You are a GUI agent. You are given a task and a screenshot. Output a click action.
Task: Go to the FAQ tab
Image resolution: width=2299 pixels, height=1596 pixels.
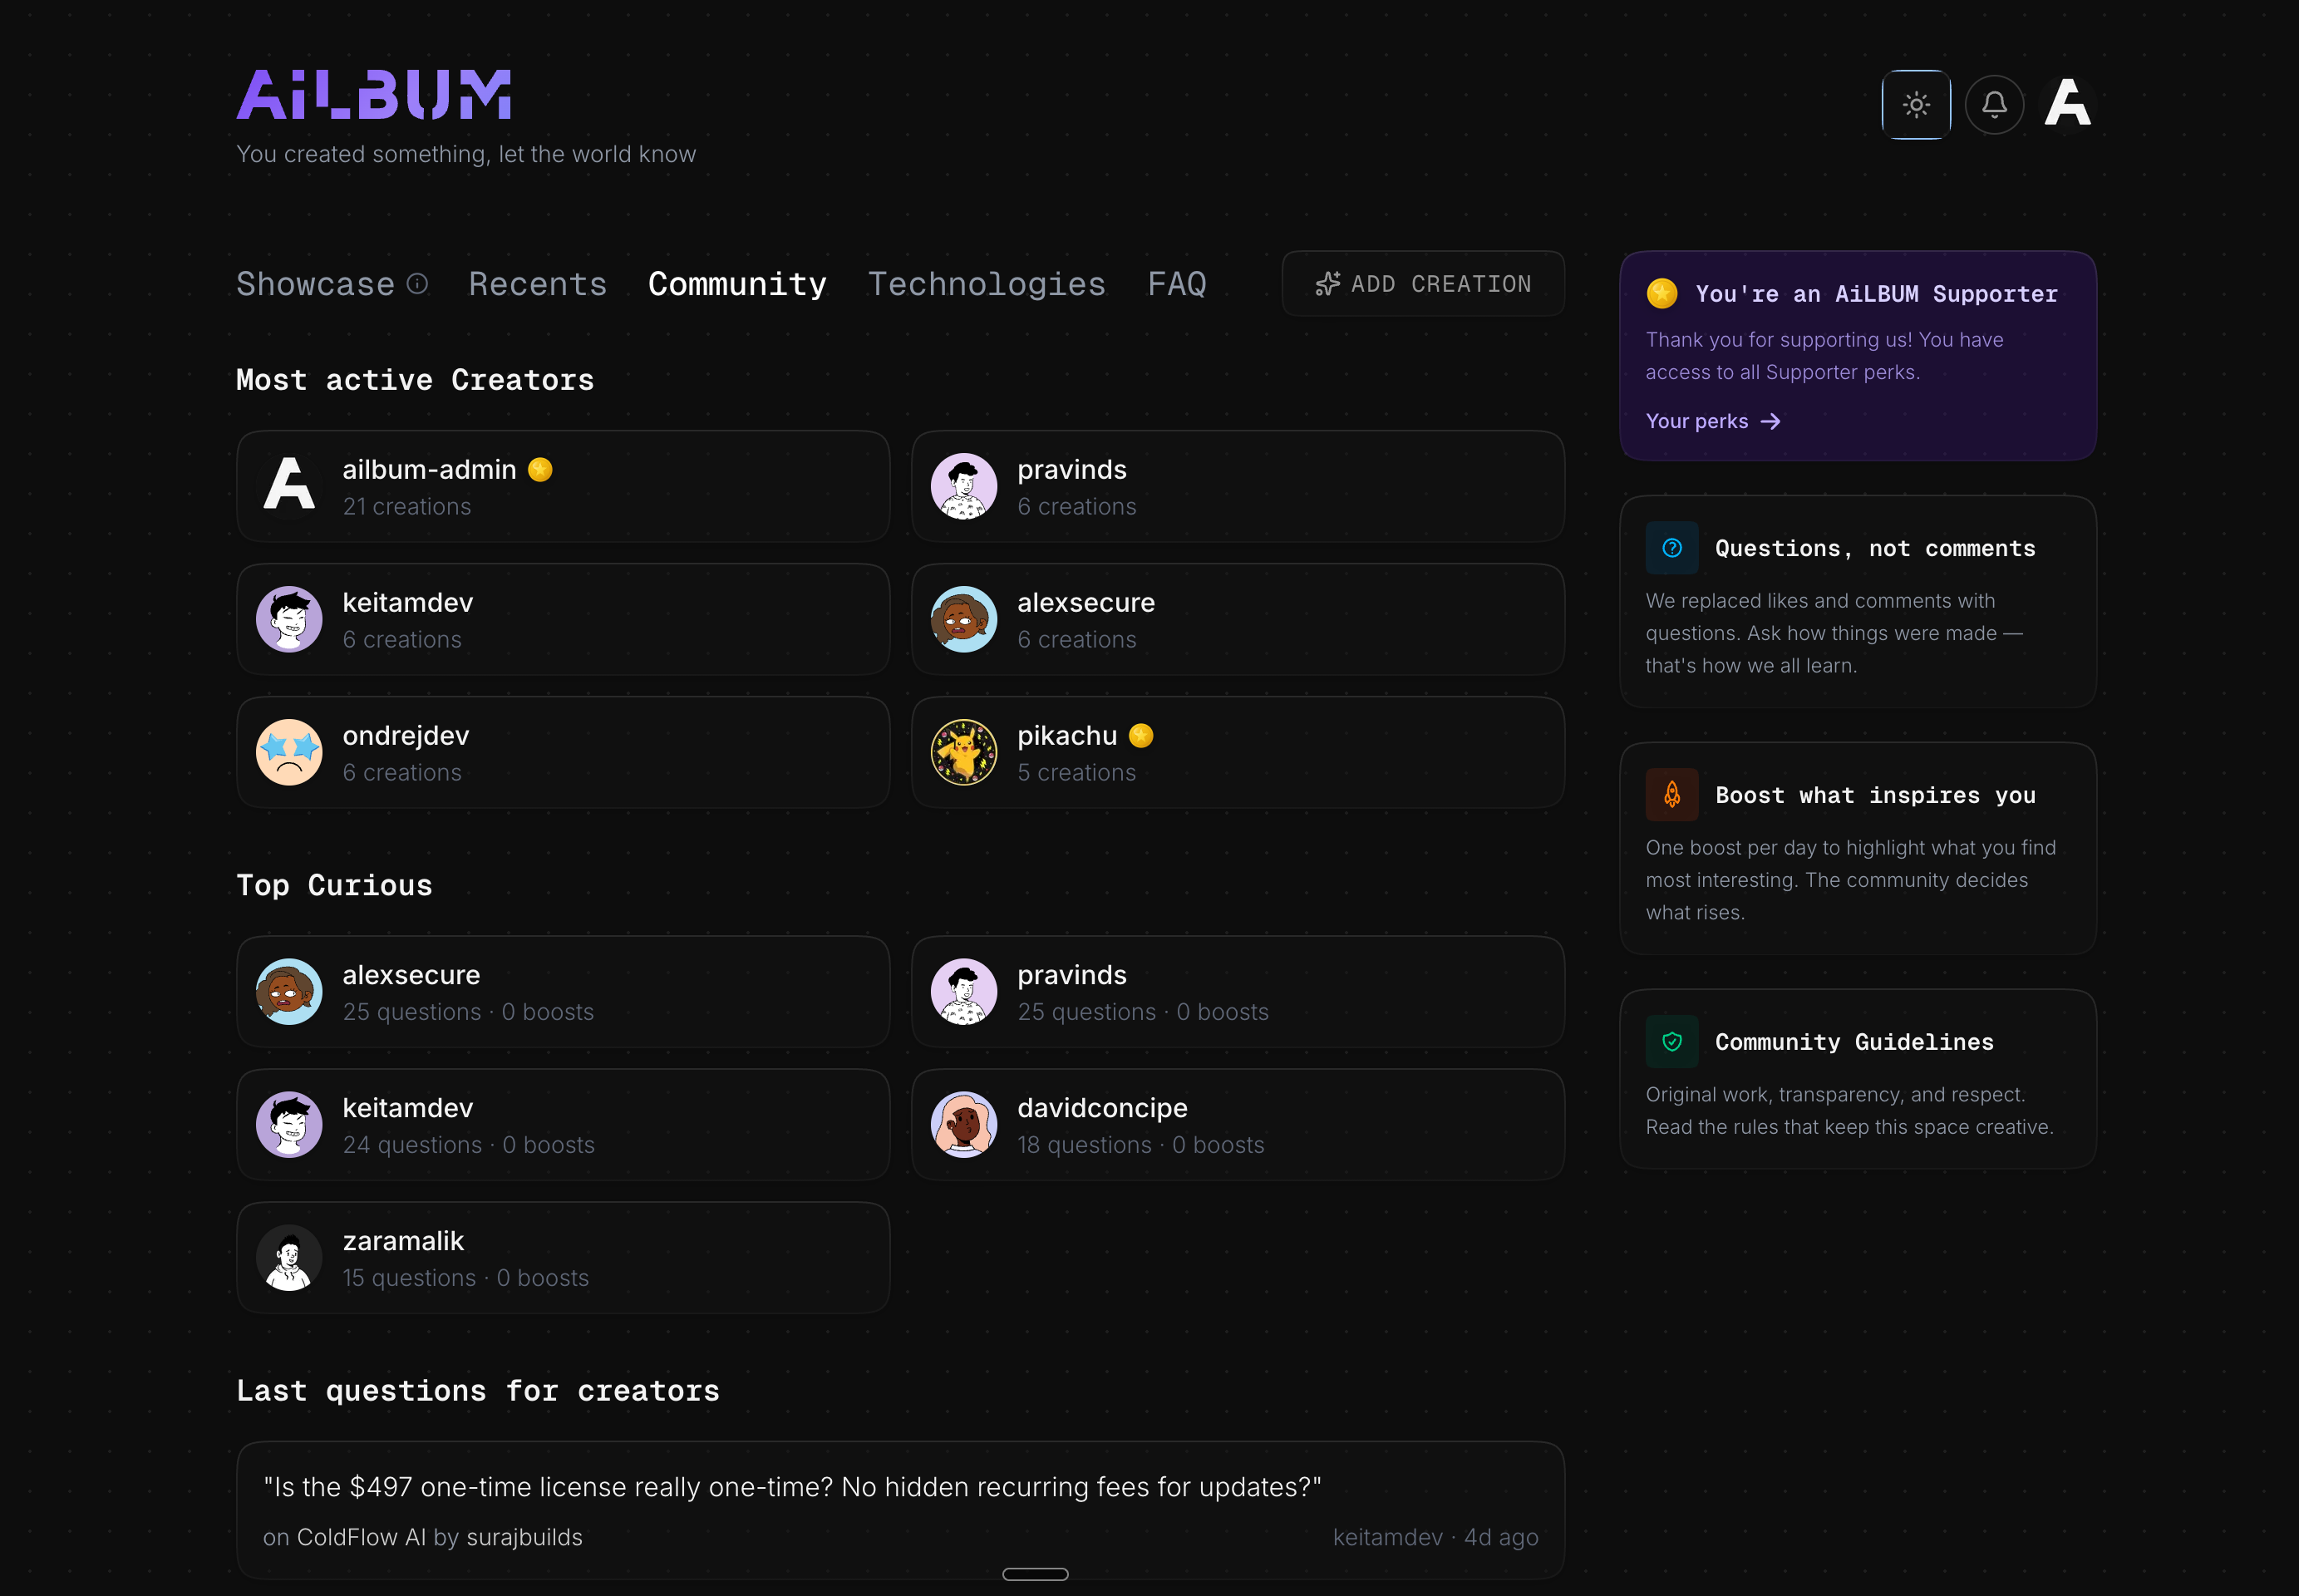(x=1177, y=284)
